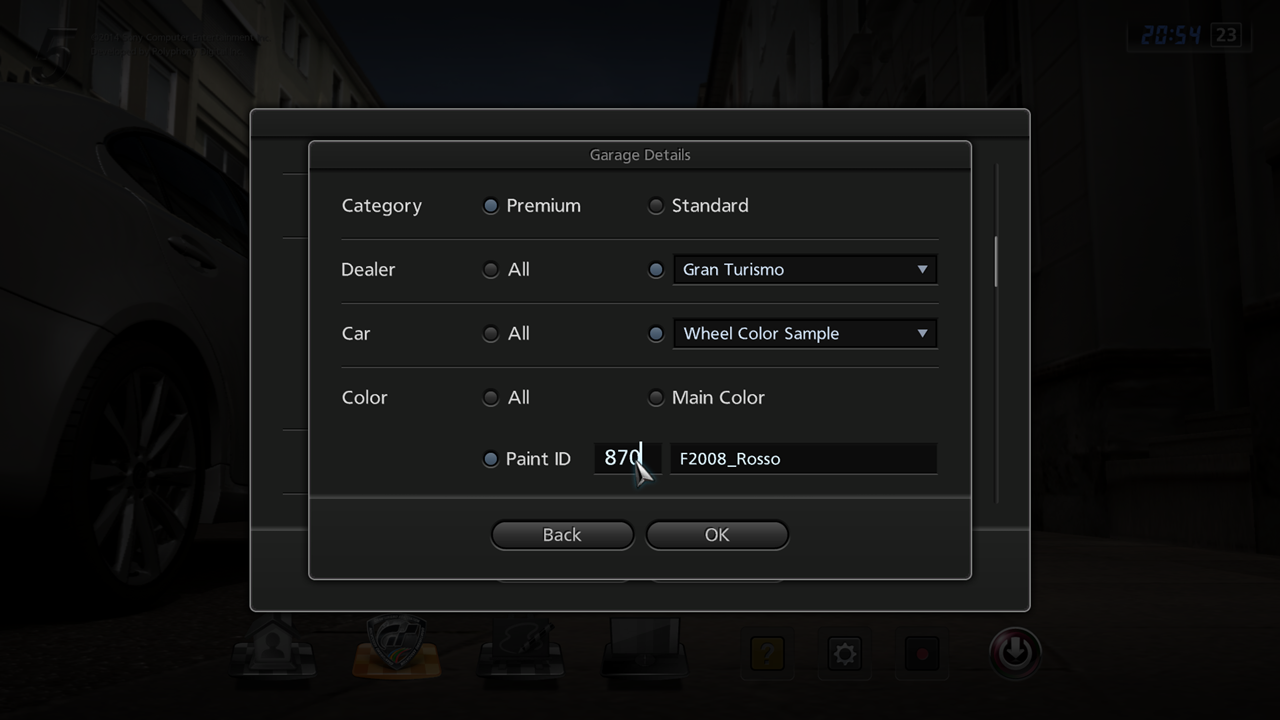Open the settings gear icon
This screenshot has width=1280, height=720.
(x=845, y=654)
